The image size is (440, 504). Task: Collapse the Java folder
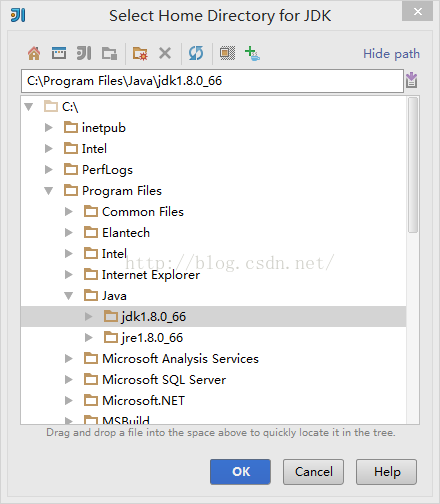[x=69, y=296]
